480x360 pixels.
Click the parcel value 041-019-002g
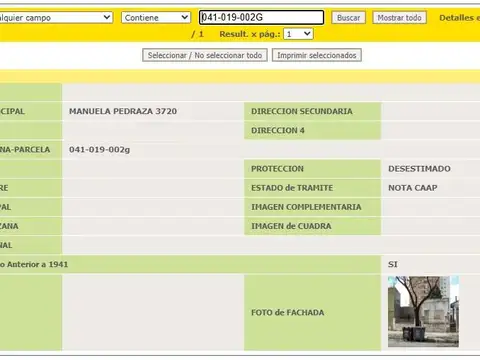click(x=99, y=150)
